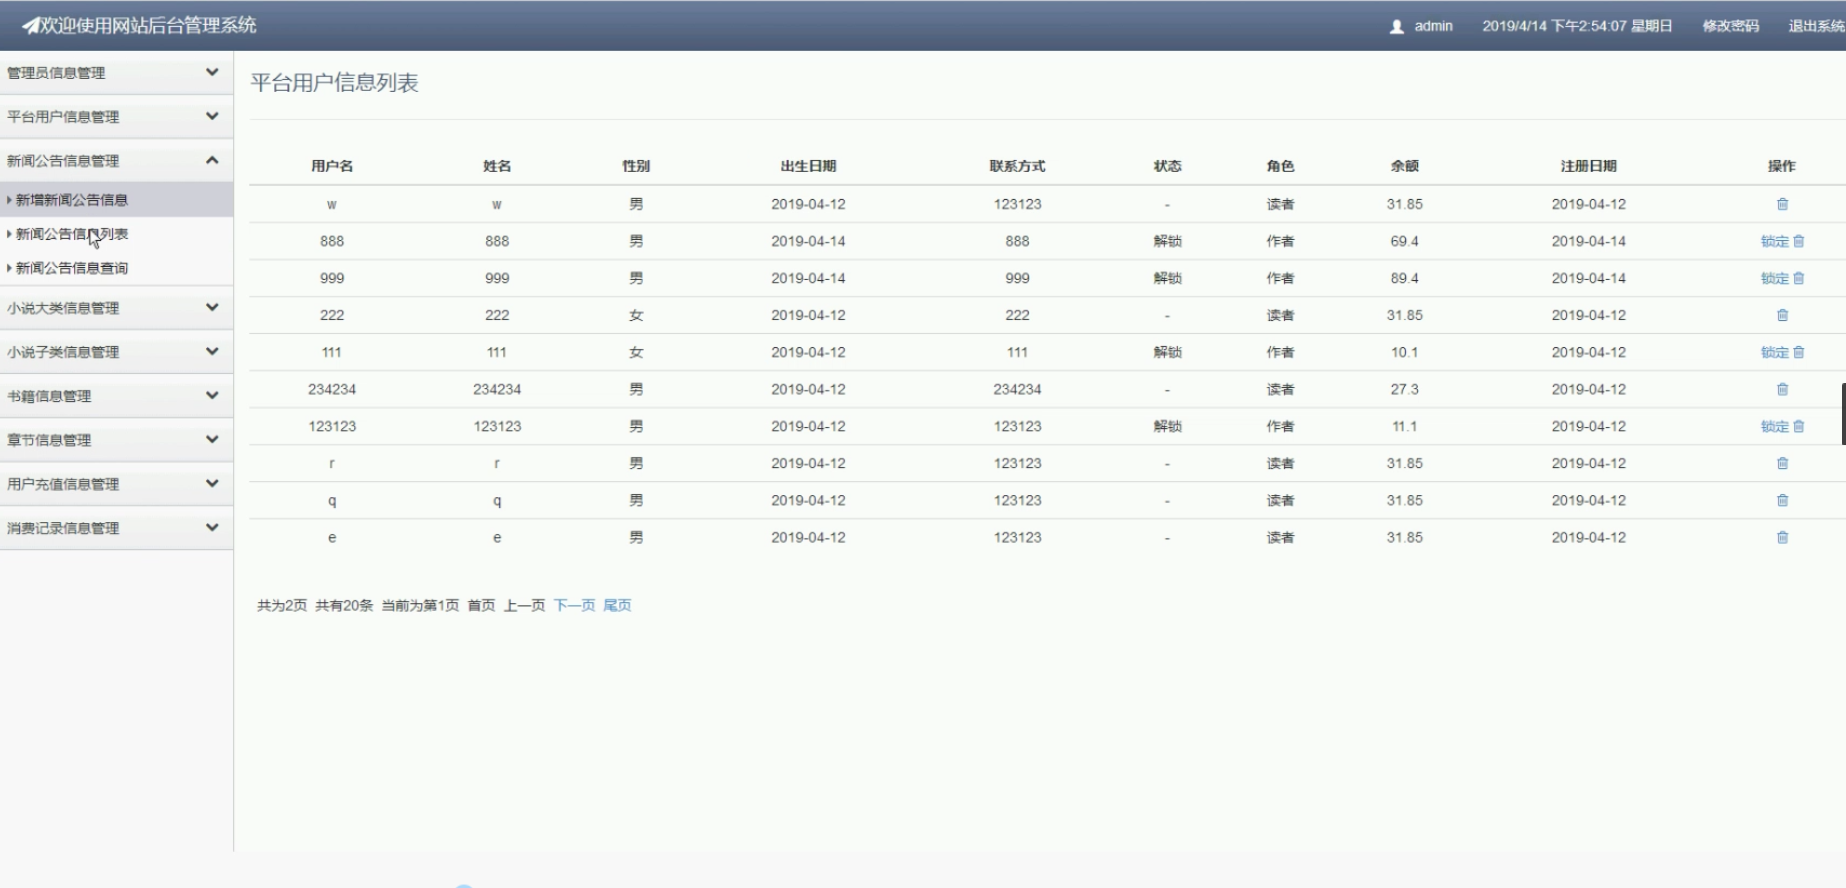Click trash icon in row 999
The height and width of the screenshot is (888, 1846).
pos(1799,278)
